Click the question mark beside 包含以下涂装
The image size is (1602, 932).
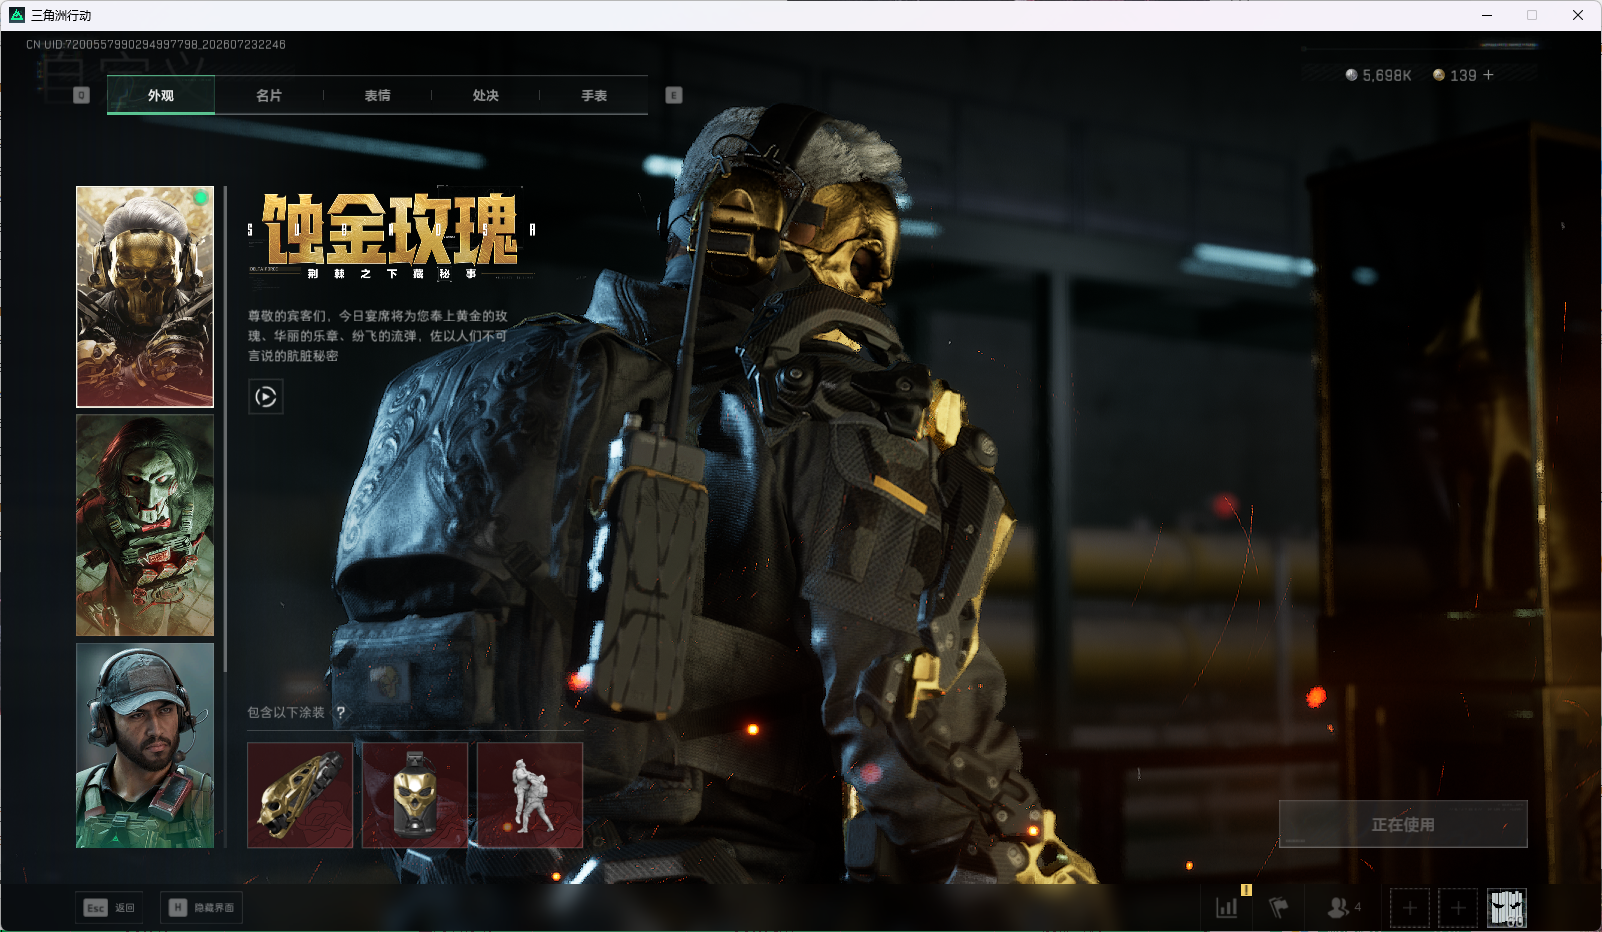tap(341, 712)
